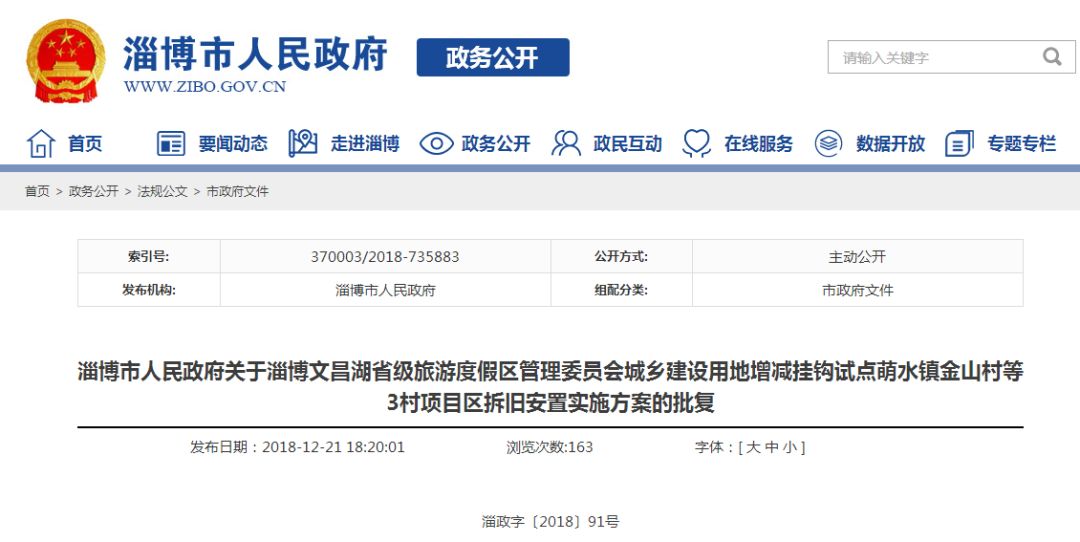Click the 索引号 label cell
The image size is (1080, 542).
pyautogui.click(x=149, y=257)
